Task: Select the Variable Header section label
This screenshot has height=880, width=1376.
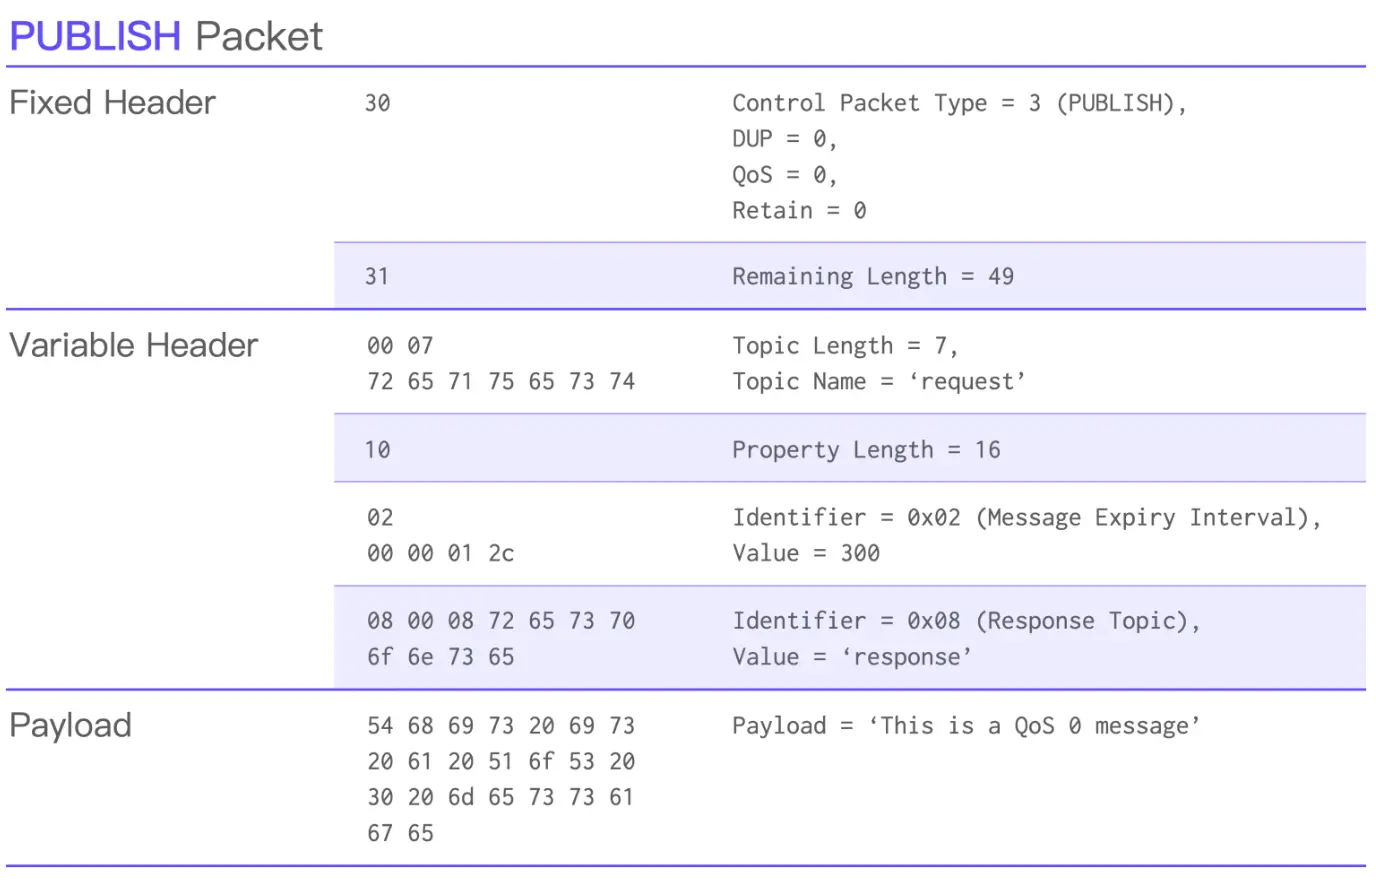Action: [133, 345]
